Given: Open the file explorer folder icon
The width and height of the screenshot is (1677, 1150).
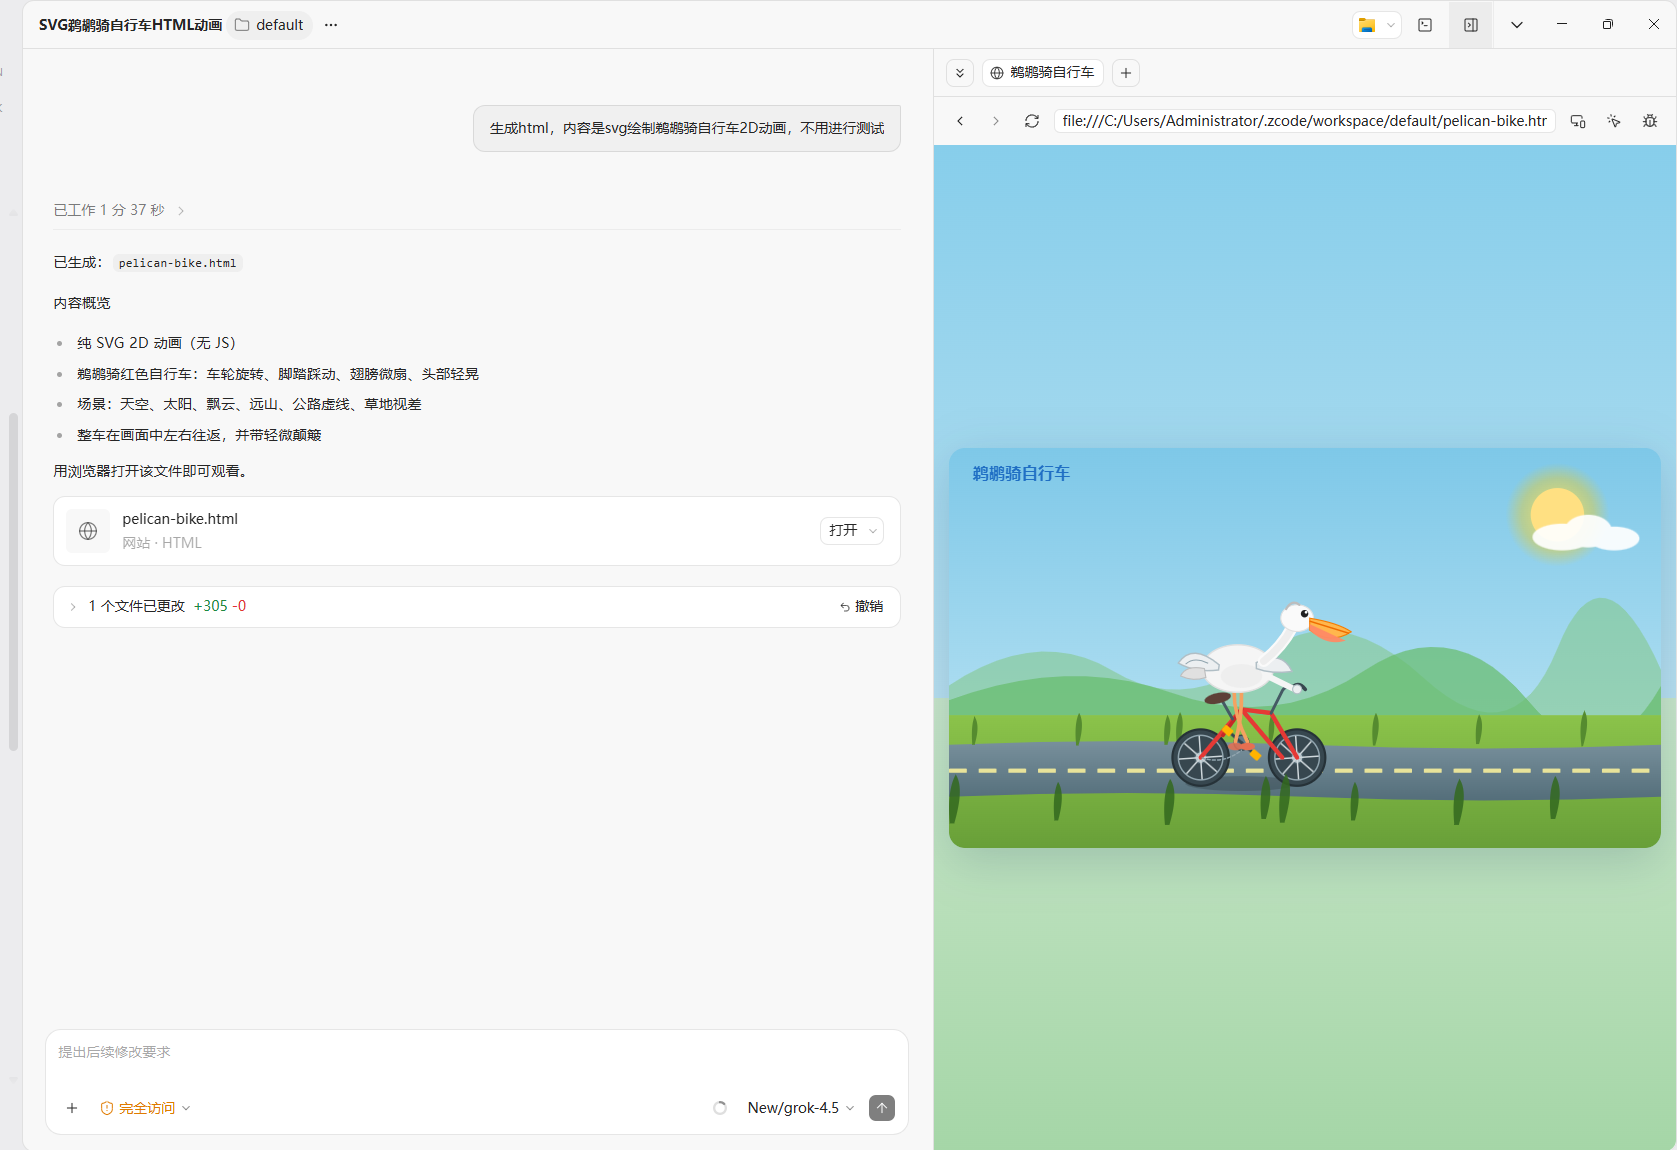Looking at the screenshot, I should pyautogui.click(x=1367, y=25).
